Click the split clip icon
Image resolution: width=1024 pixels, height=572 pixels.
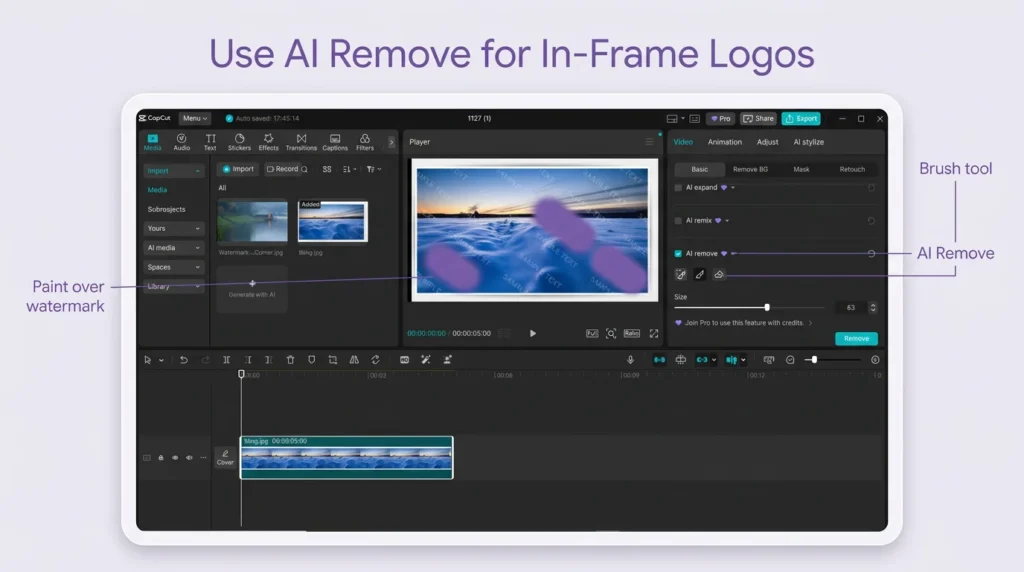point(227,360)
